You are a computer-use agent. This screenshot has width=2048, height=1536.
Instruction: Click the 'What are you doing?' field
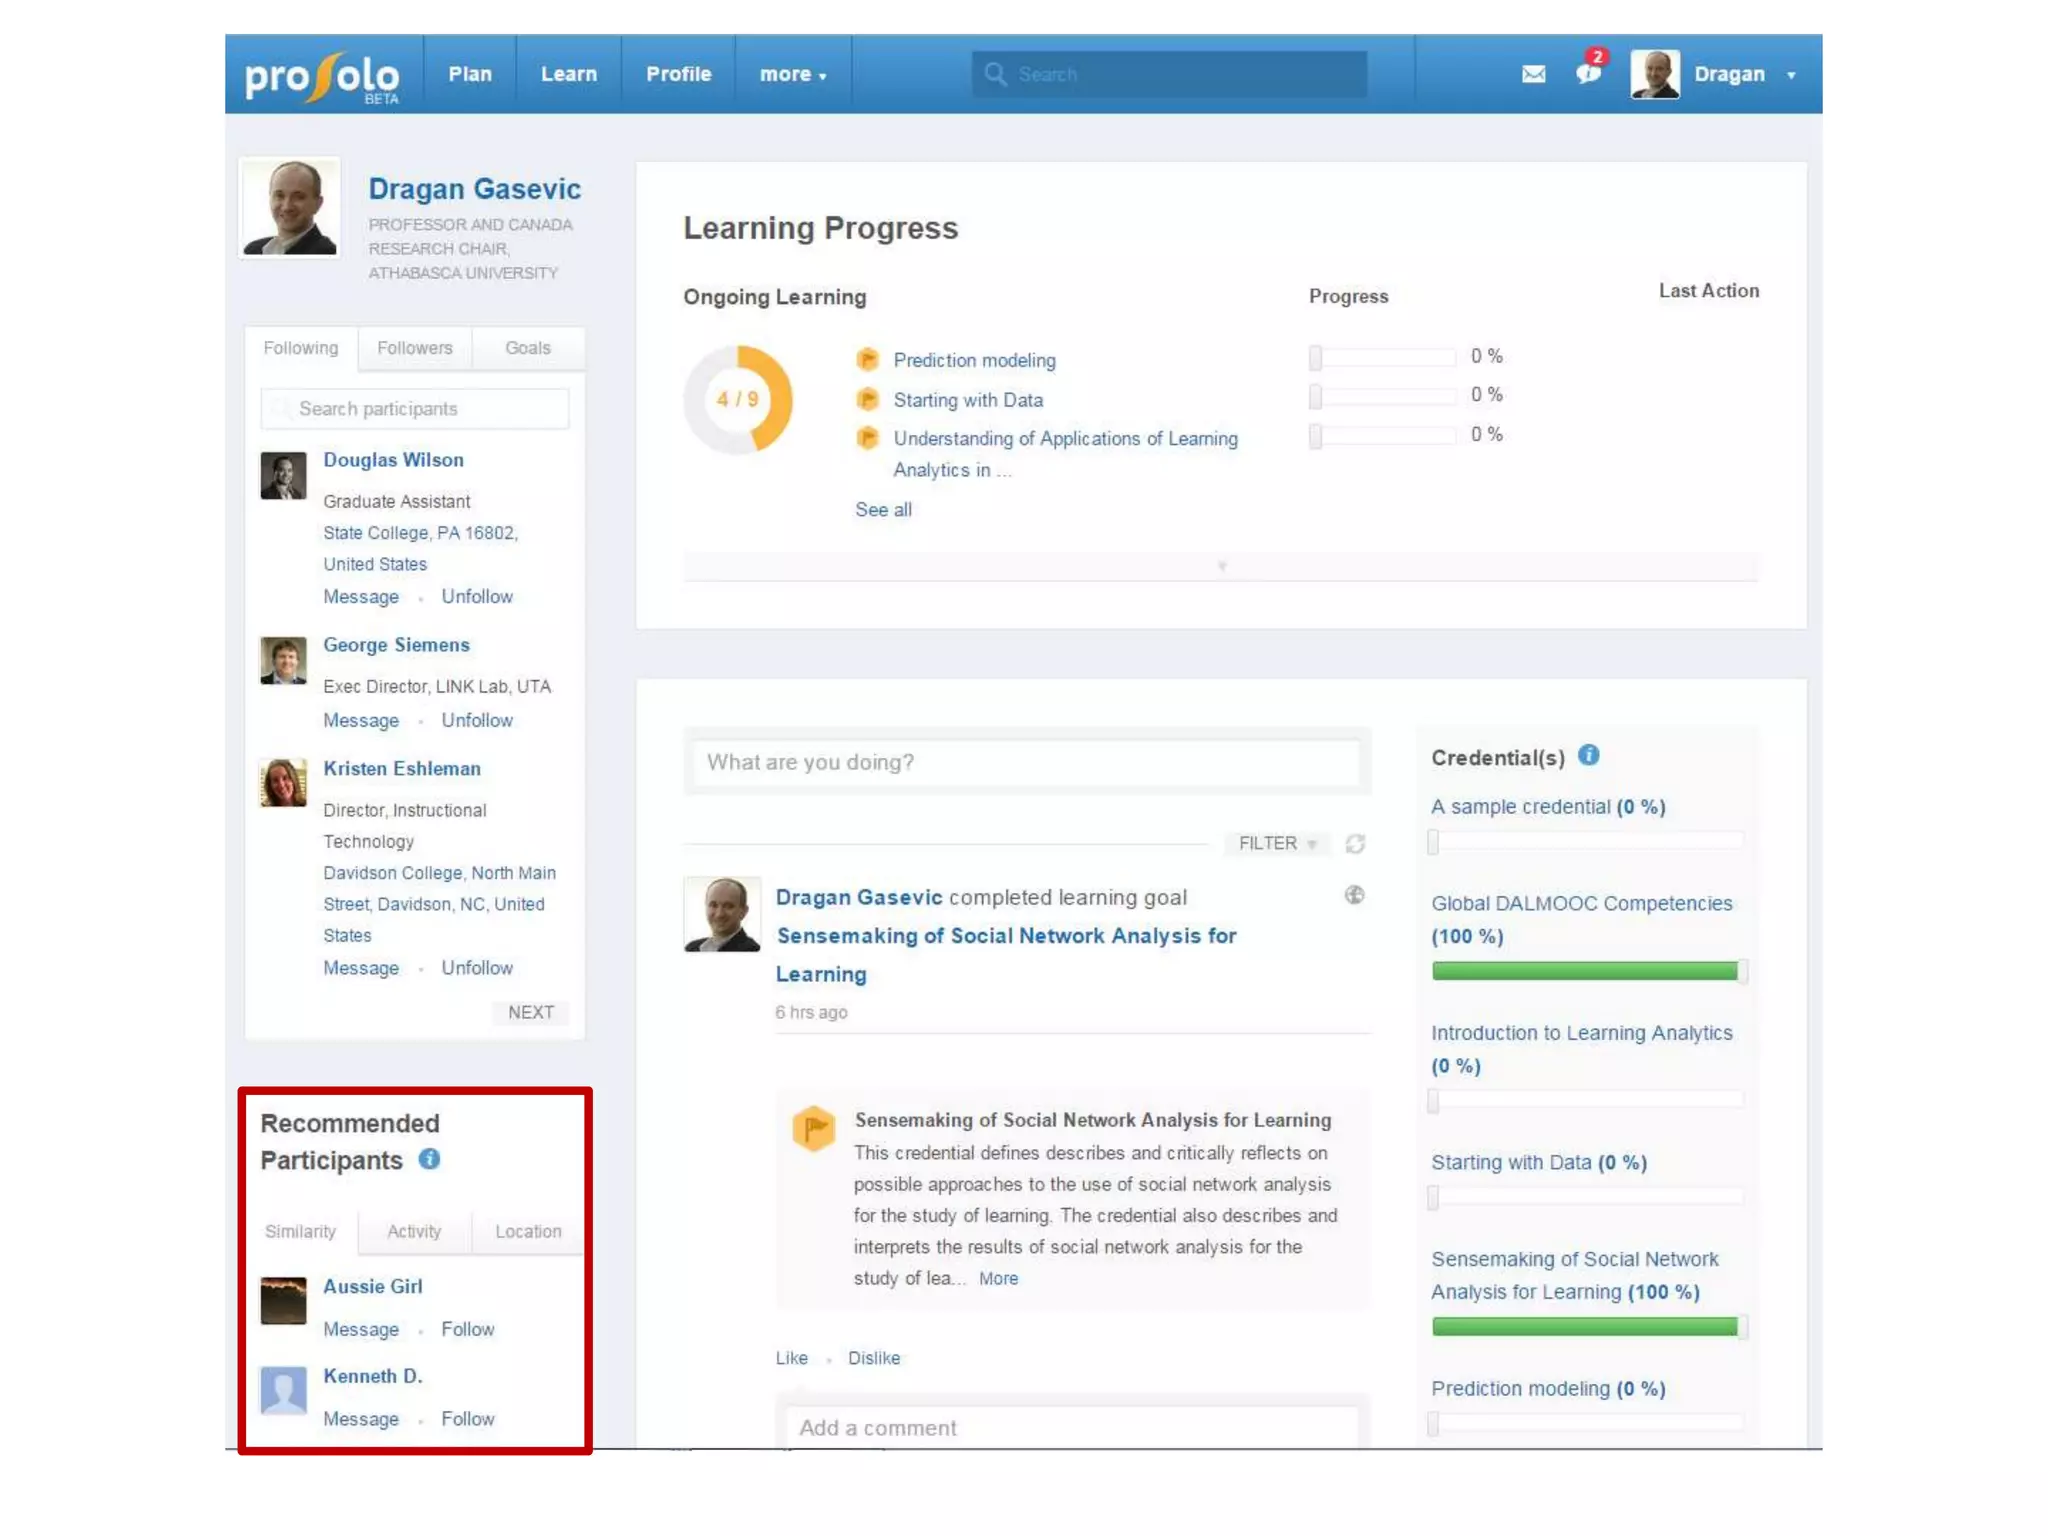point(1025,762)
